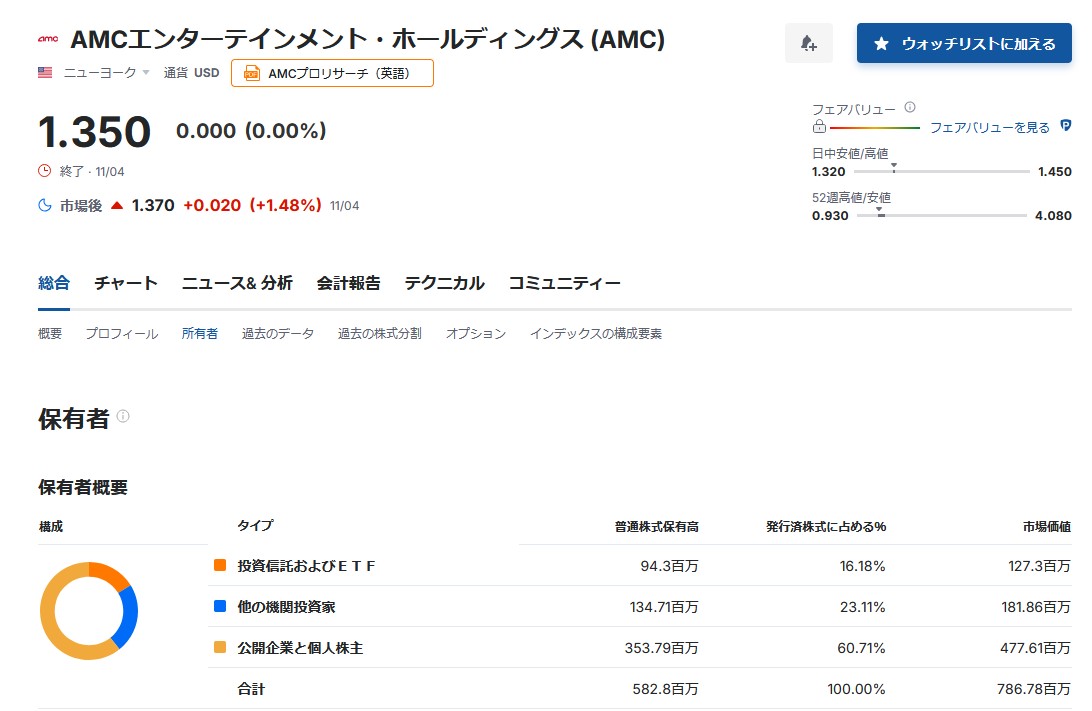
Task: Switch to the テクニカル tab
Action: (x=444, y=283)
